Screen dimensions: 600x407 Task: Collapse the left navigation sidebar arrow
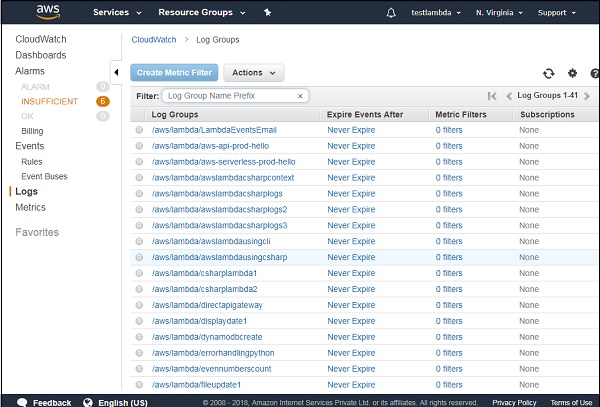click(x=116, y=72)
